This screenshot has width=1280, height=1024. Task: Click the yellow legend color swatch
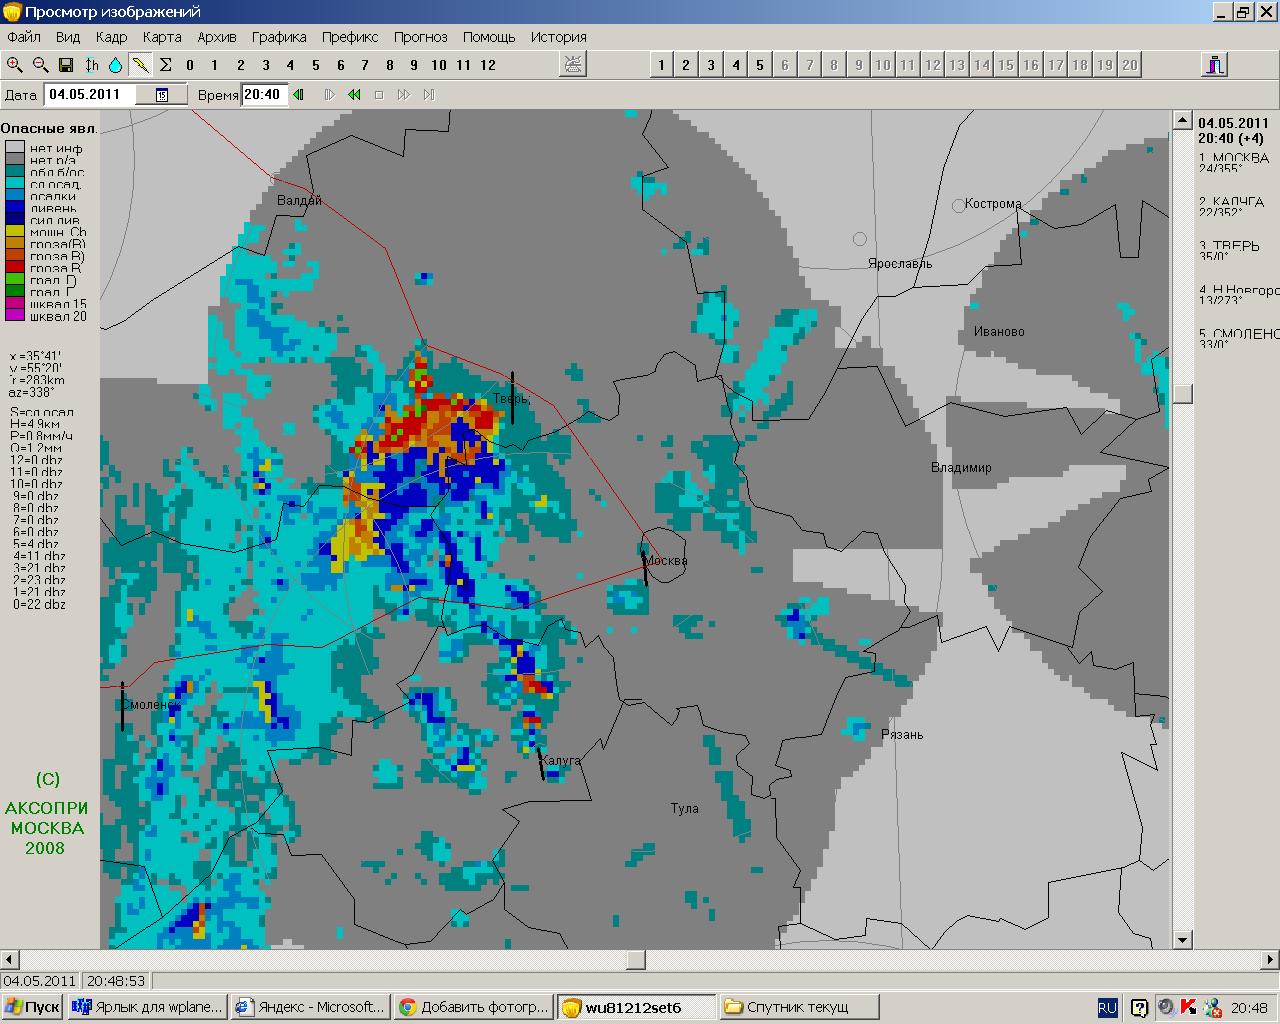coord(15,232)
